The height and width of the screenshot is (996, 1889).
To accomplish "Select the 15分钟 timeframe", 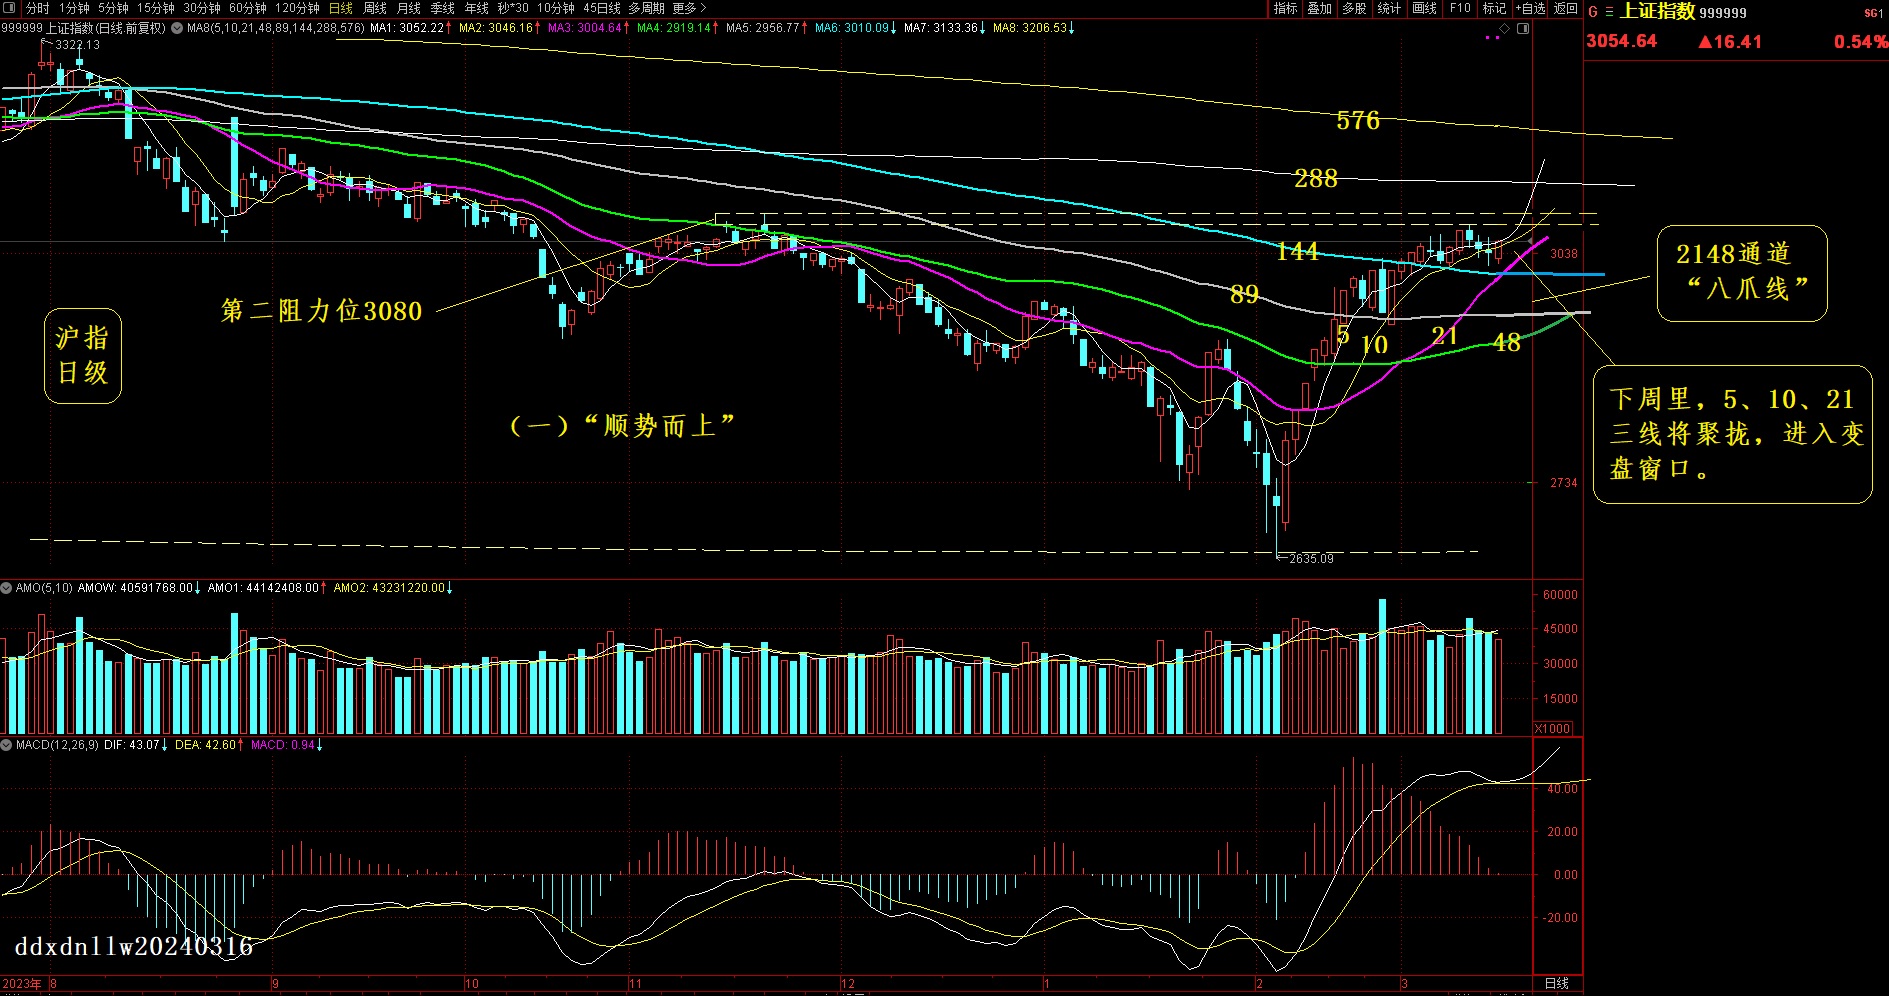I will [156, 8].
